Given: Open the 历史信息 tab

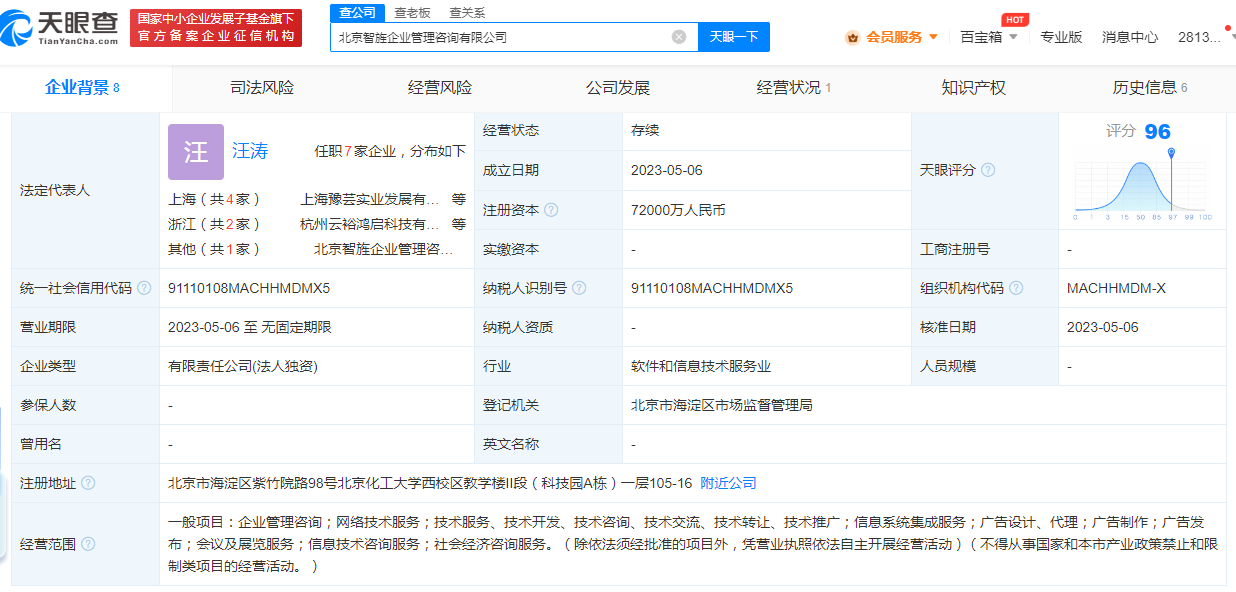Looking at the screenshot, I should (x=1150, y=88).
